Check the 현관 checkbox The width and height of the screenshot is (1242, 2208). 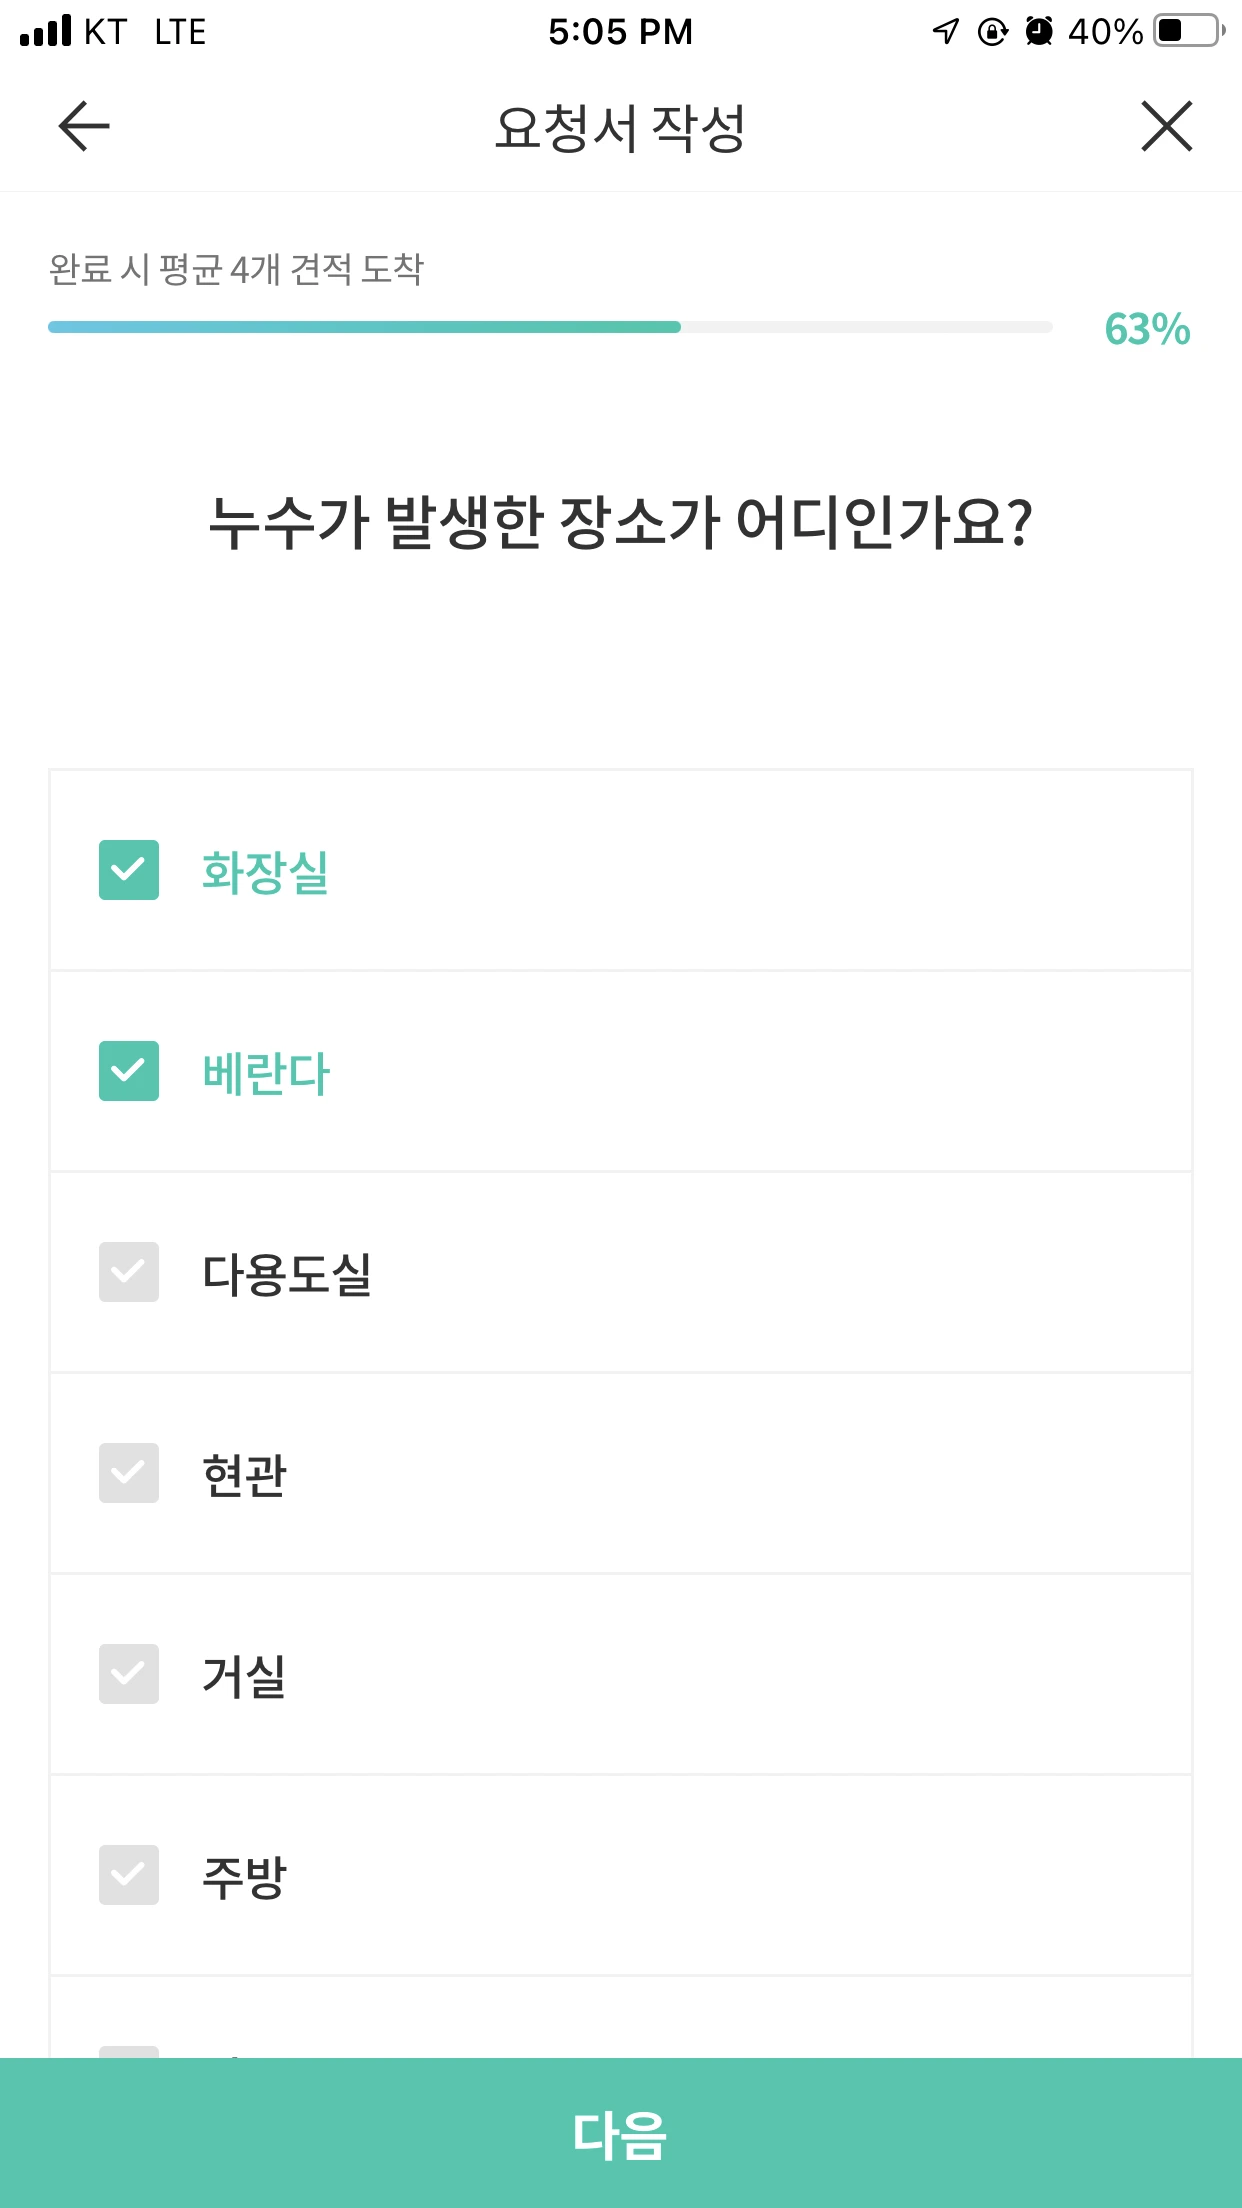(x=129, y=1473)
